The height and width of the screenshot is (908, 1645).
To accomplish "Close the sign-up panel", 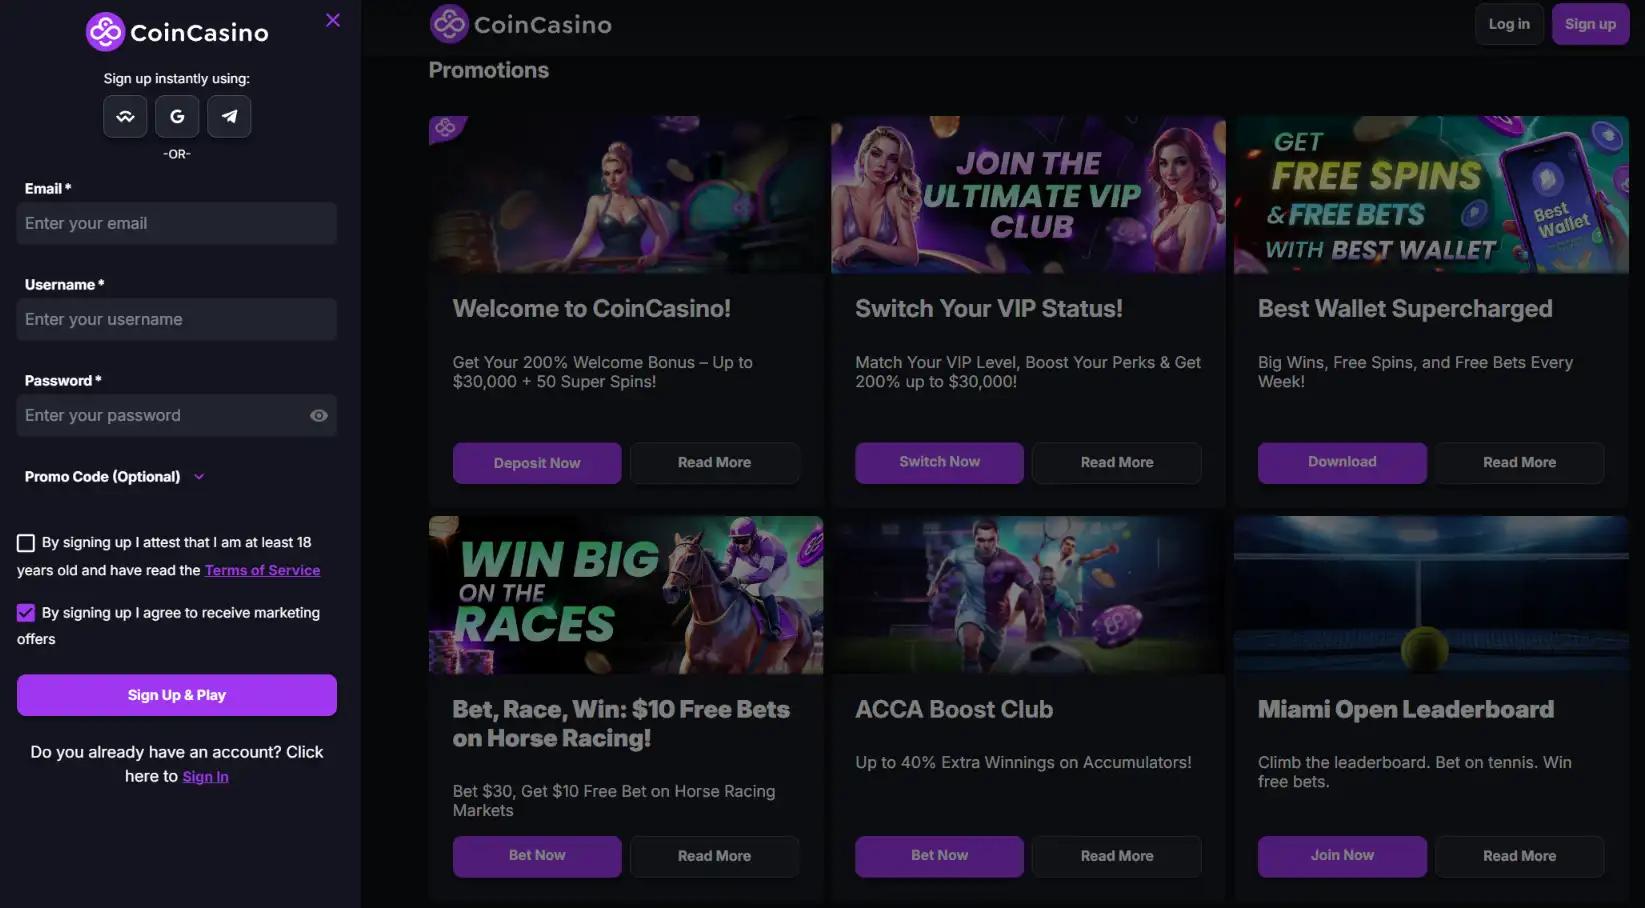I will (331, 19).
